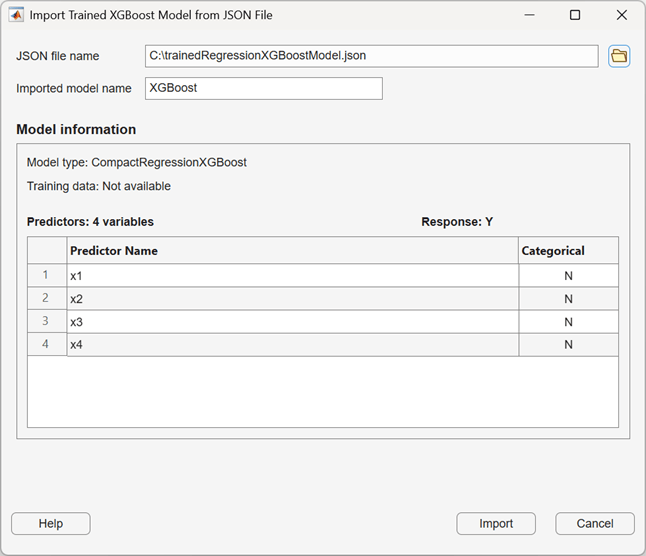Click the Cancel button
646x556 pixels.
click(x=595, y=523)
